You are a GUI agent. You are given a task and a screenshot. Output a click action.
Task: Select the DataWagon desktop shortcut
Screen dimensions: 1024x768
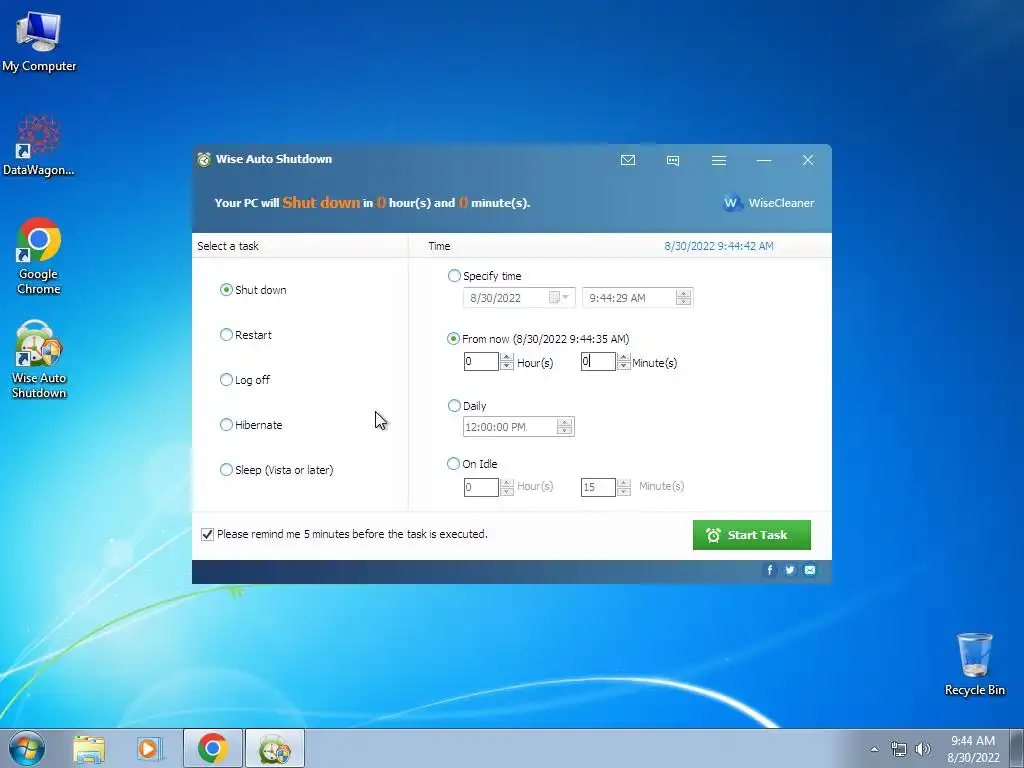click(x=39, y=145)
